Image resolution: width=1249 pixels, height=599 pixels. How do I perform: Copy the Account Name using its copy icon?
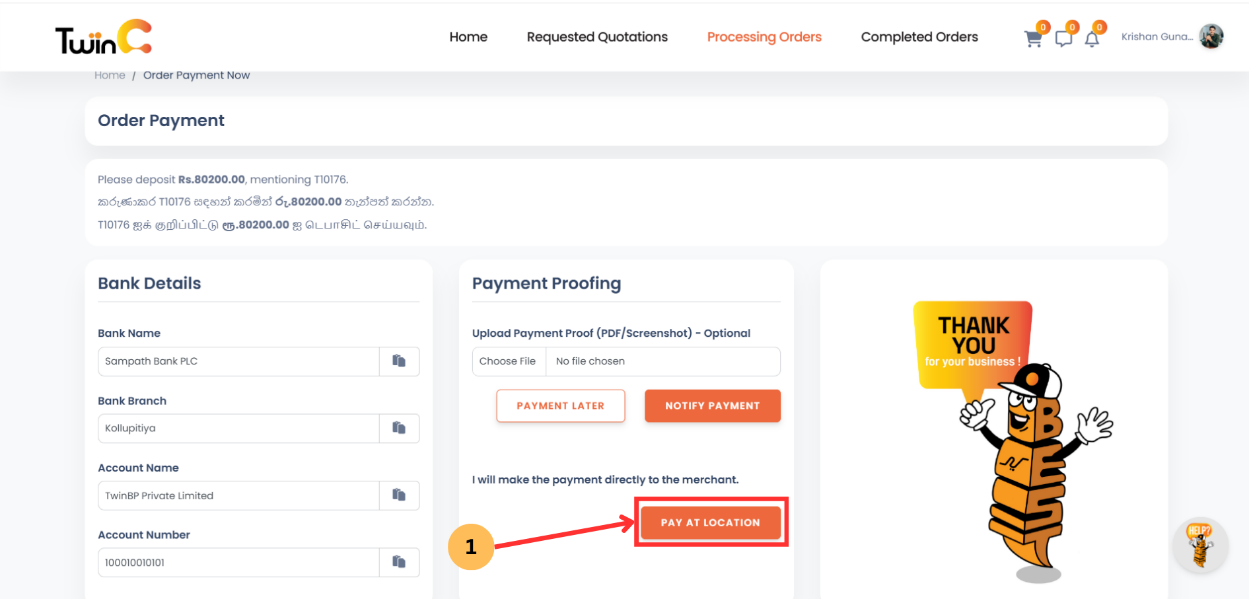coord(398,495)
